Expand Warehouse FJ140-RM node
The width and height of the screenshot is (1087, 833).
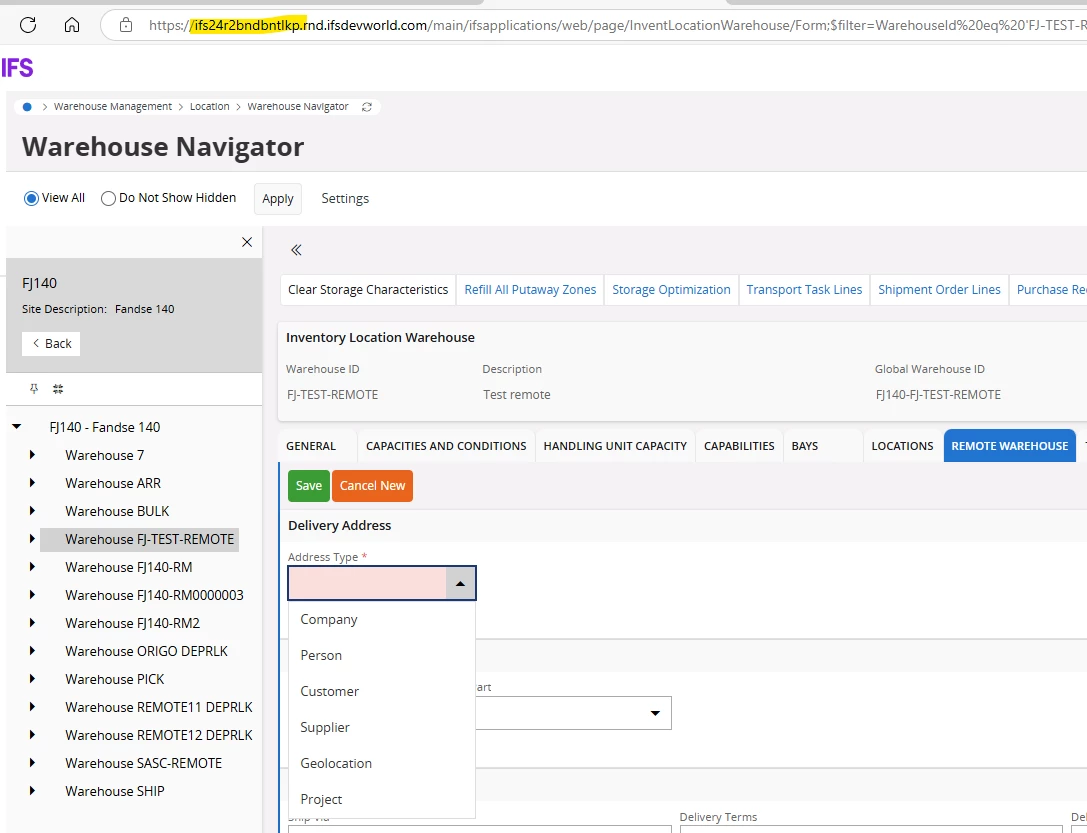[x=33, y=567]
